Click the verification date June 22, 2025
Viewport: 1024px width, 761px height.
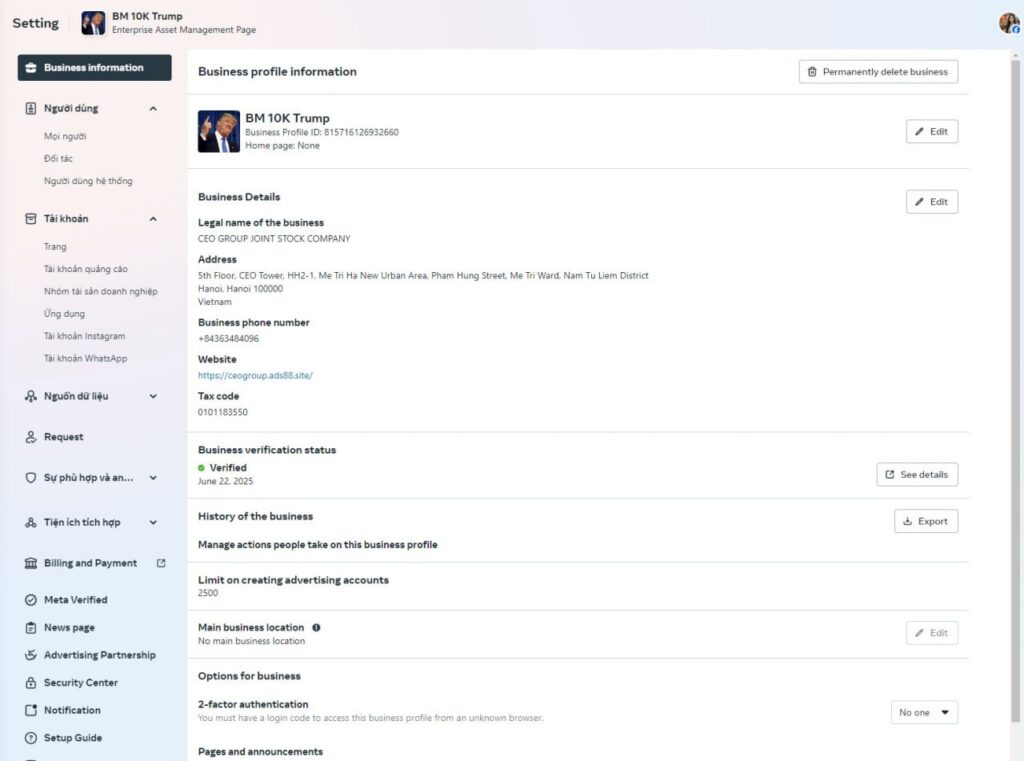[225, 481]
